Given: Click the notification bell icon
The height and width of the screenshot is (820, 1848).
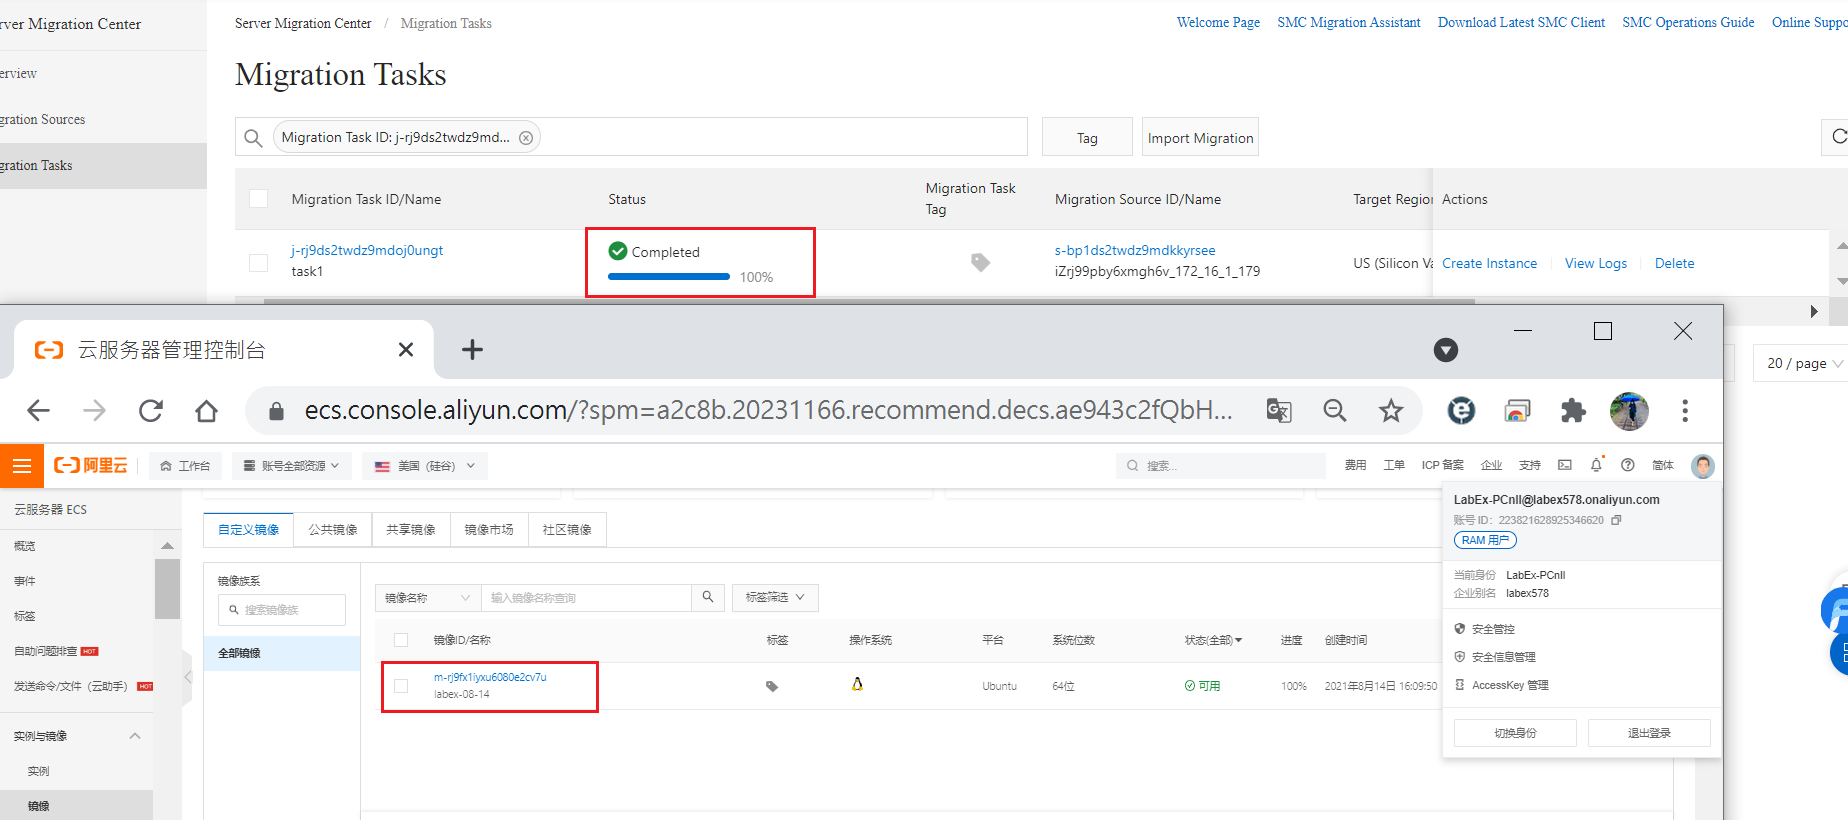Looking at the screenshot, I should pos(1596,465).
